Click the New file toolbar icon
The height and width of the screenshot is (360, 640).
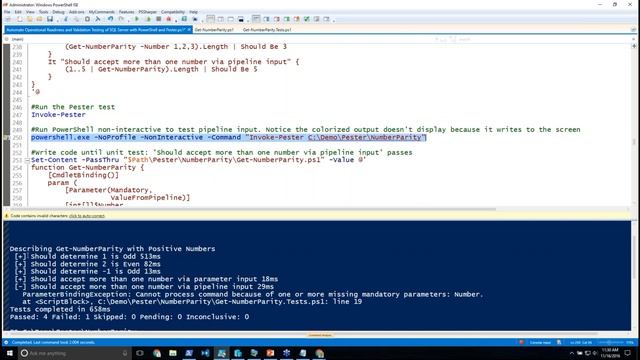coord(20,19)
